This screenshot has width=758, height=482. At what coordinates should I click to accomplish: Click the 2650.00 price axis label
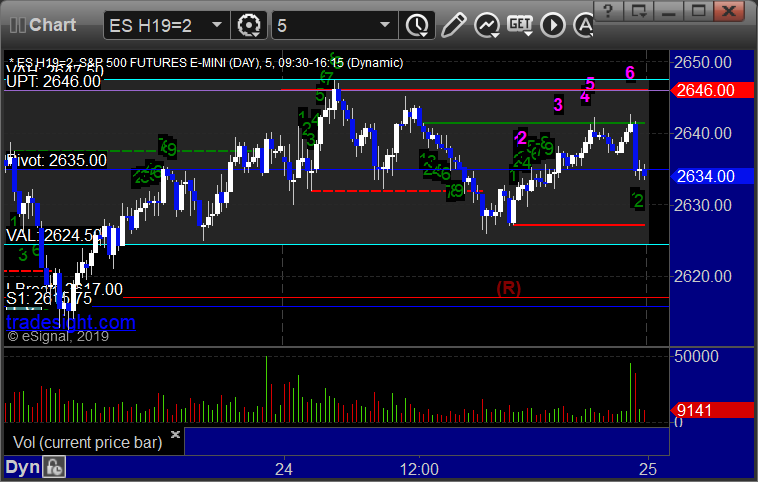(x=703, y=62)
